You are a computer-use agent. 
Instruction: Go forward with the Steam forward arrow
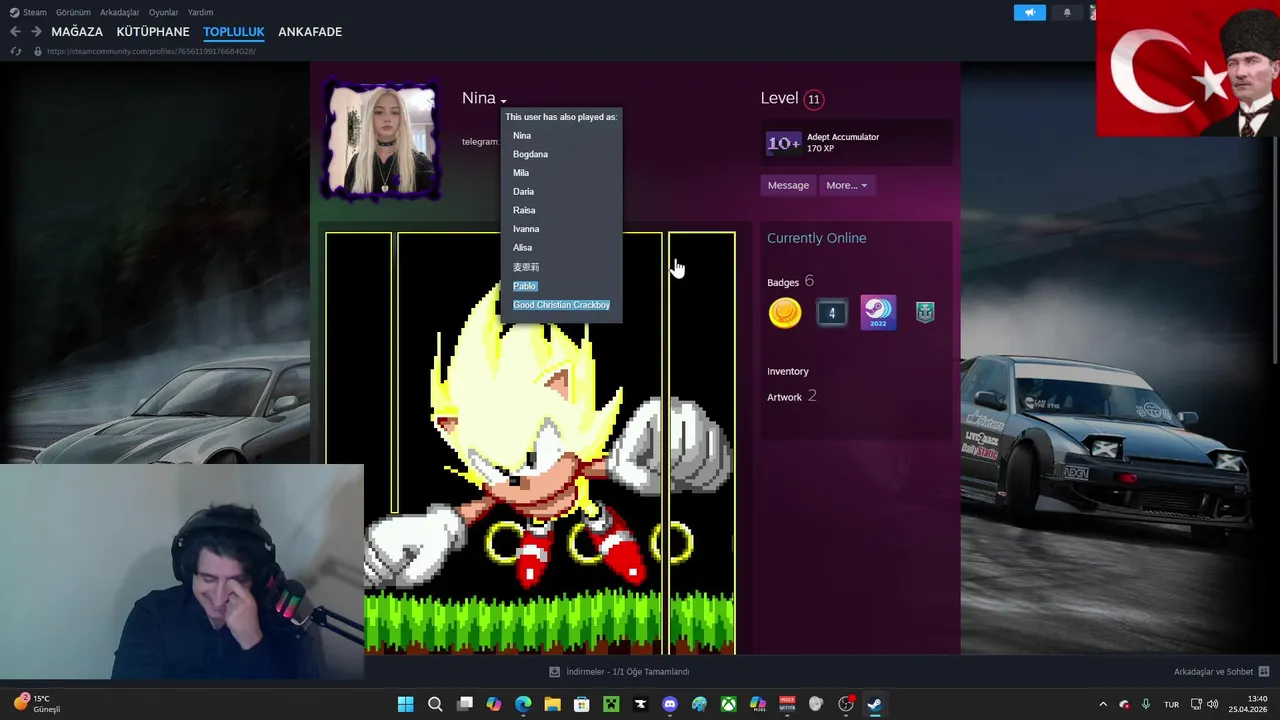[36, 32]
